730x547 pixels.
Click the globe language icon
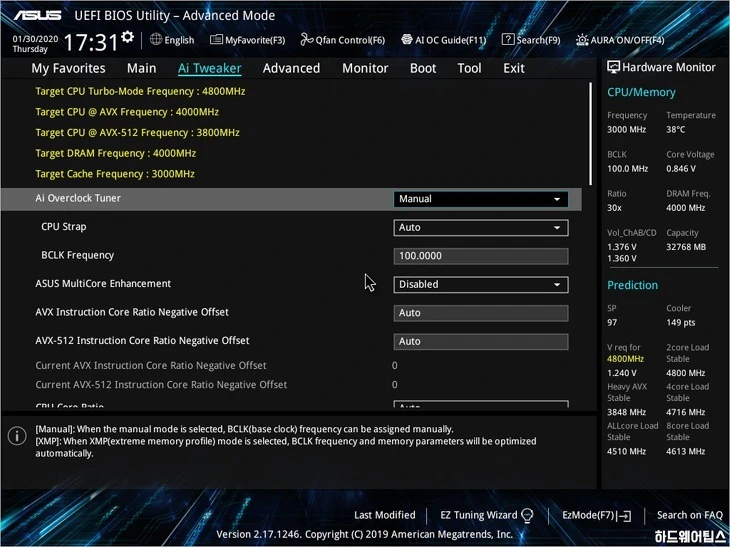tap(156, 40)
